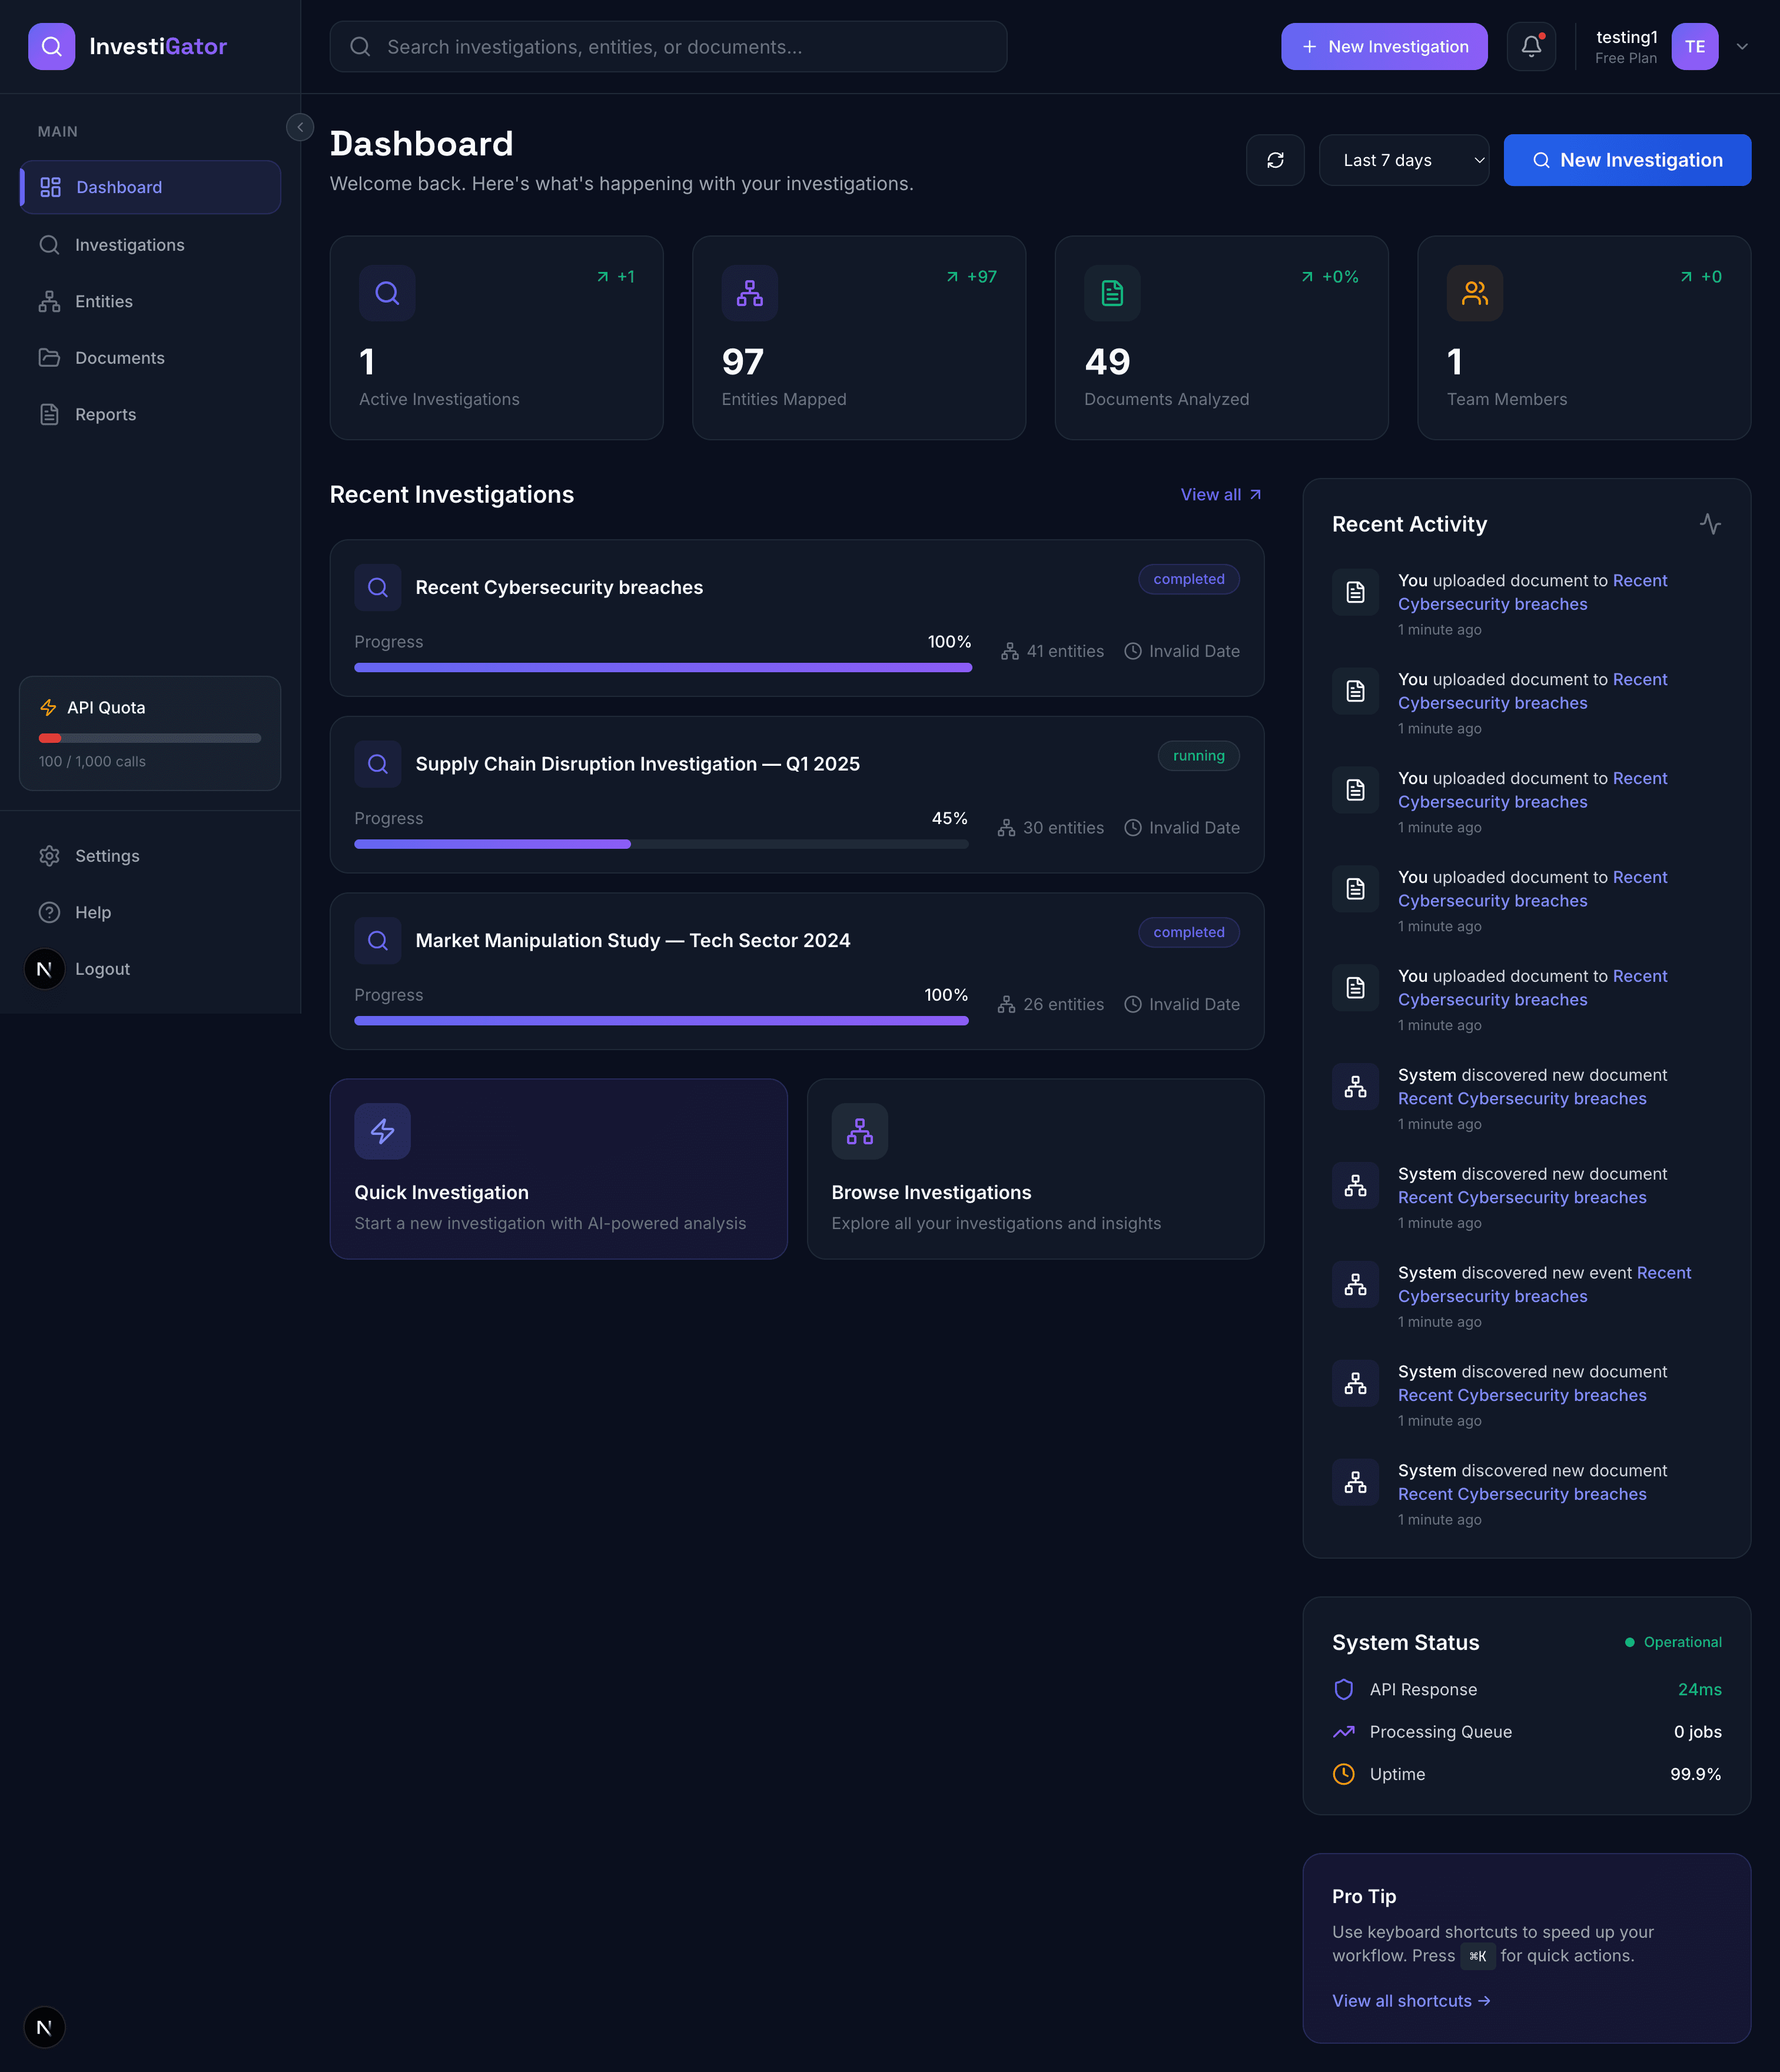
Task: Click the Recent Activity pulse icon
Action: (x=1711, y=523)
